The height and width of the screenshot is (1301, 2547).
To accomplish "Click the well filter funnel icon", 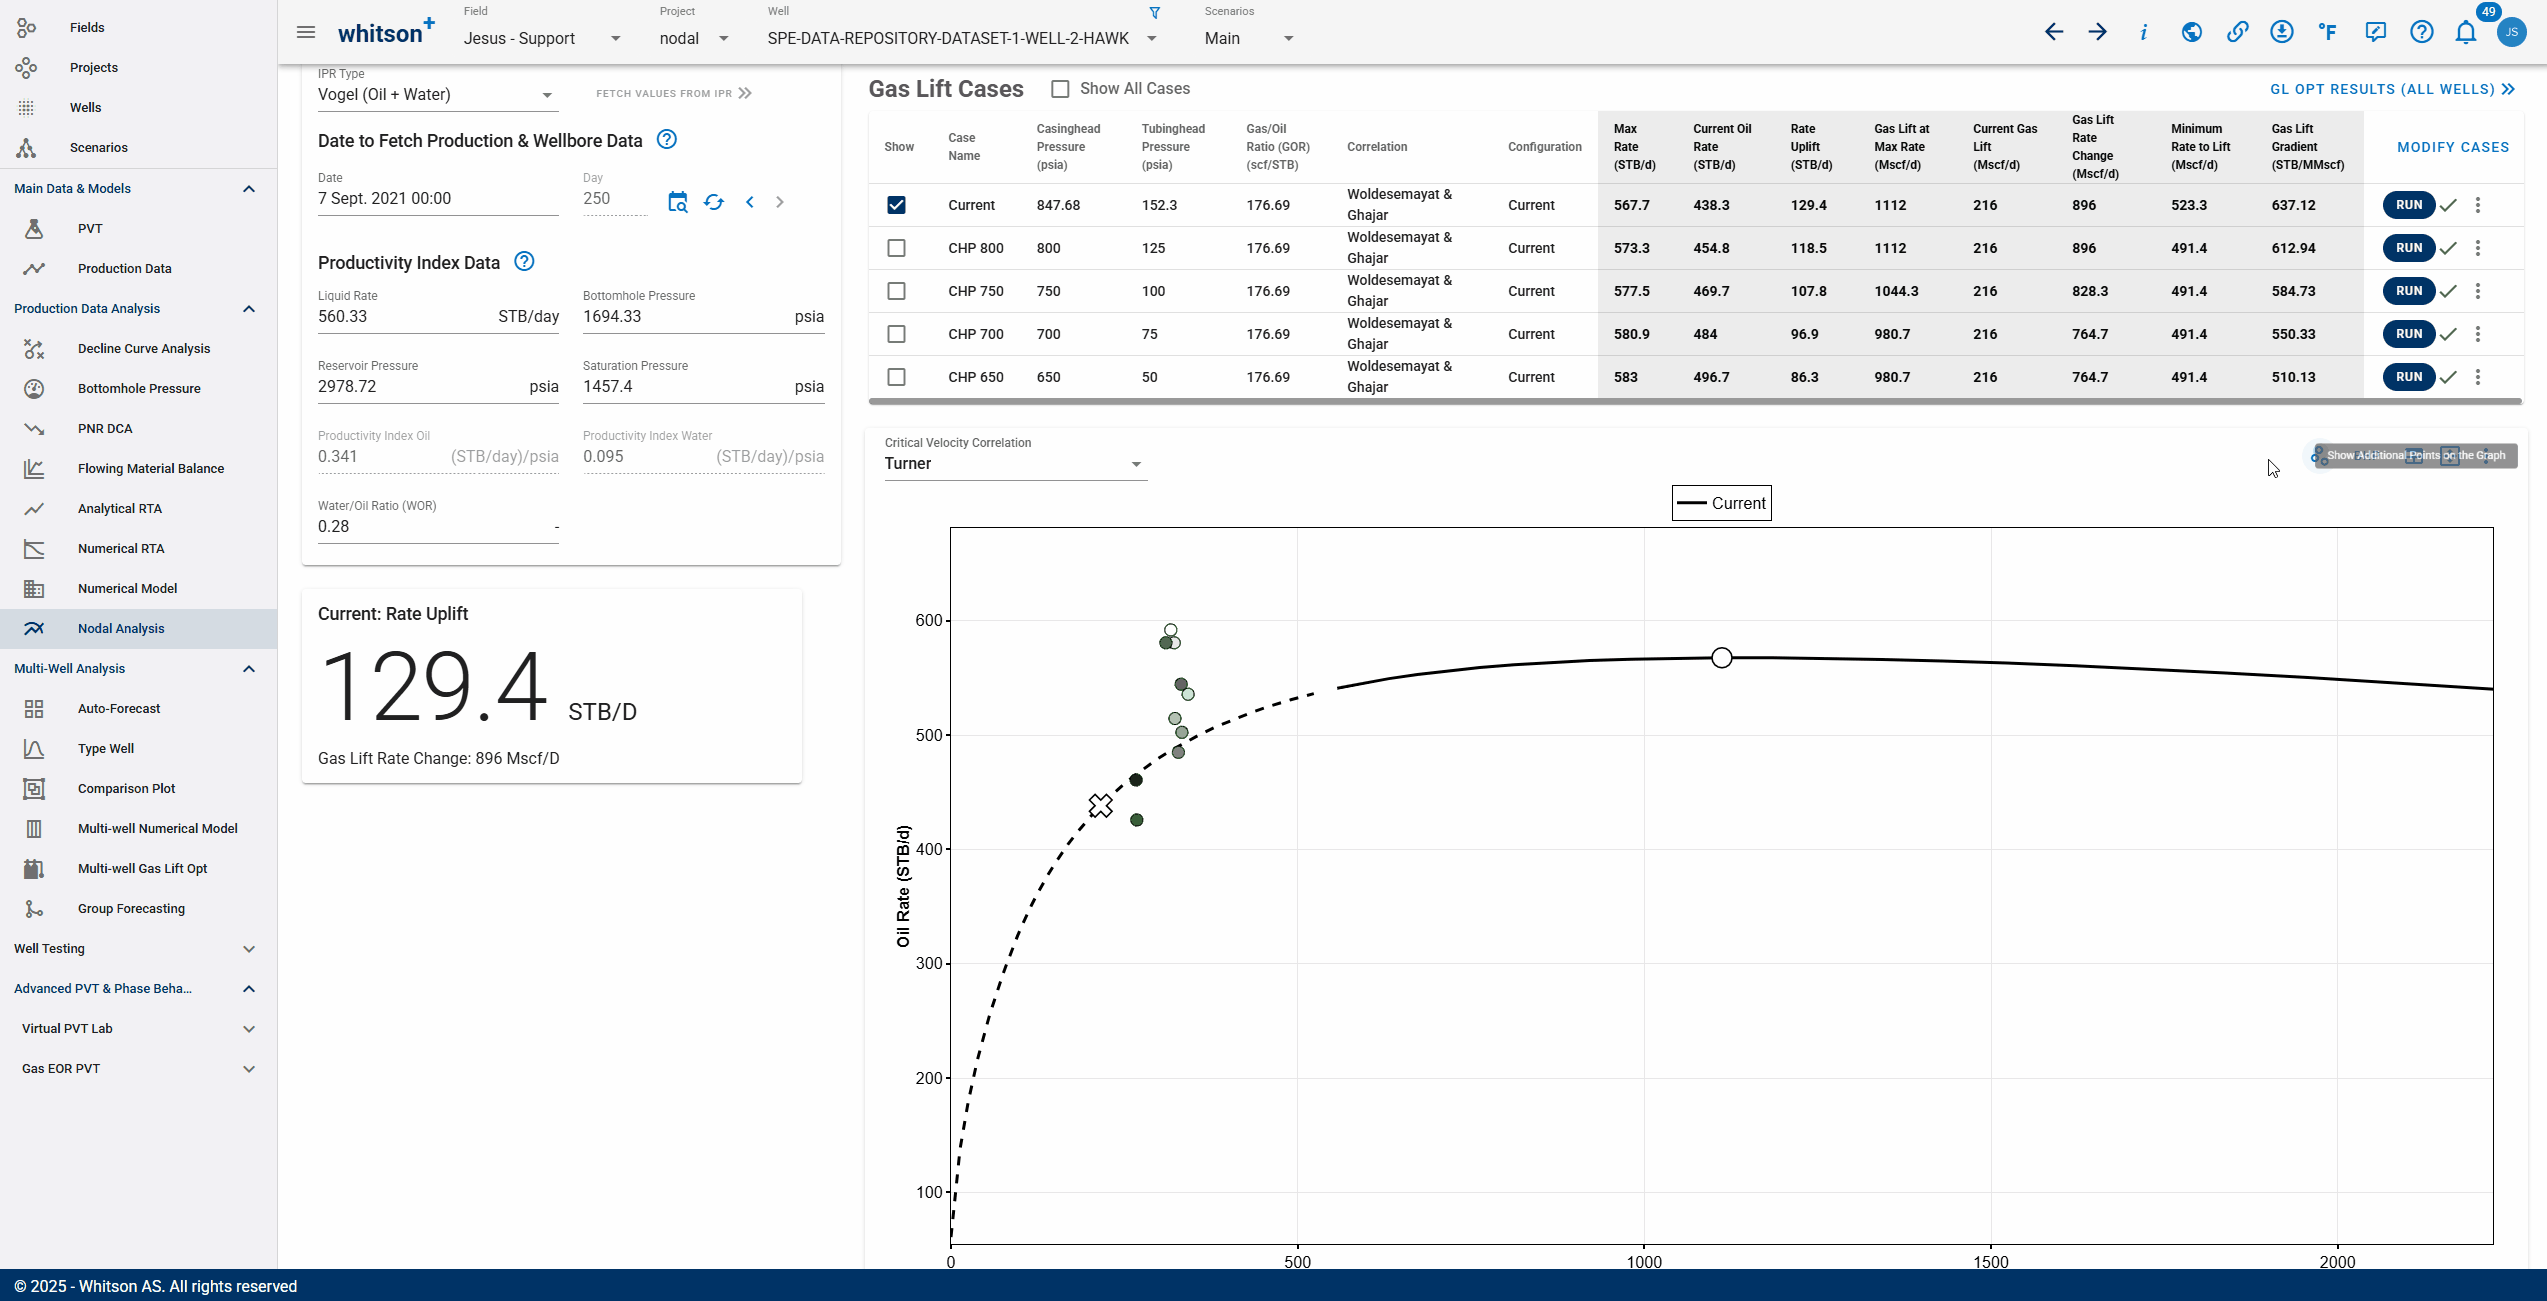I will point(1154,13).
